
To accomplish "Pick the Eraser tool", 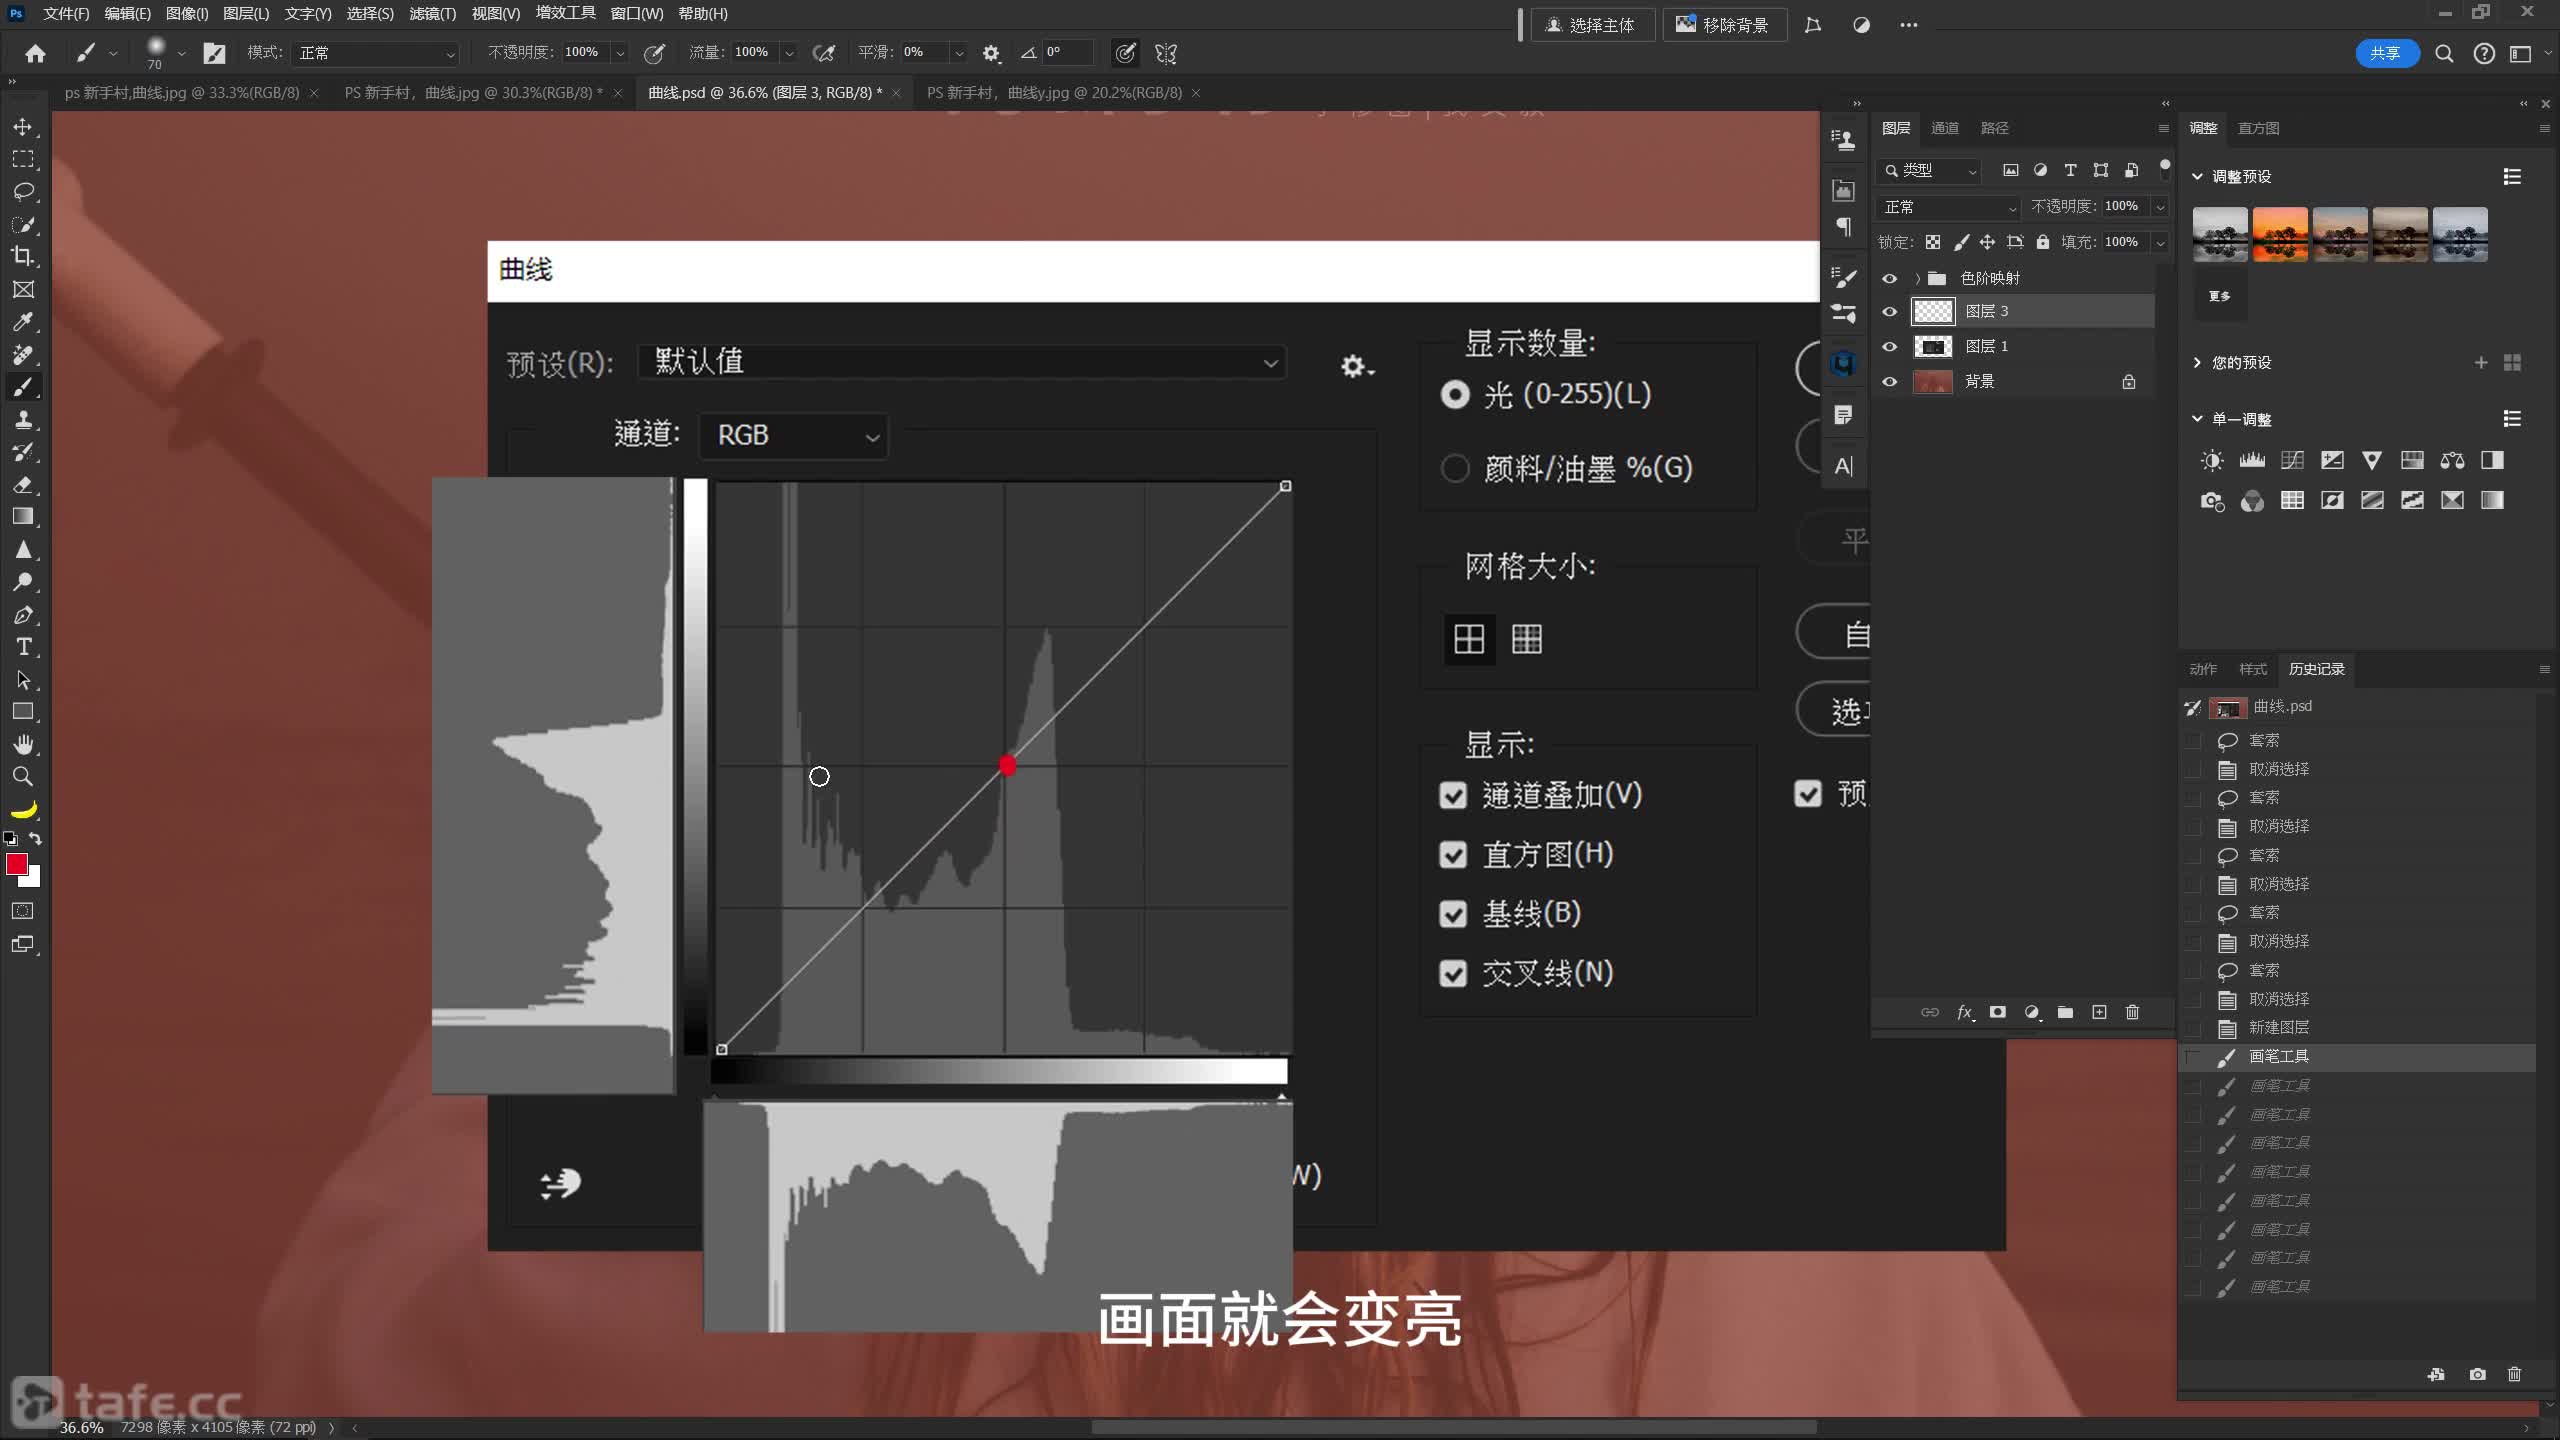I will coord(23,485).
